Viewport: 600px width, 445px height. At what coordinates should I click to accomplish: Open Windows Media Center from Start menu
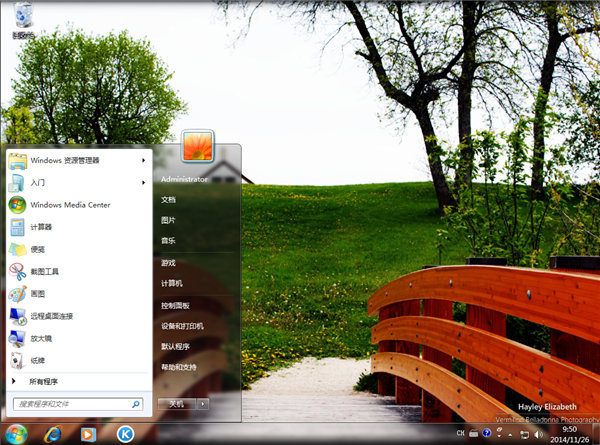coord(69,204)
